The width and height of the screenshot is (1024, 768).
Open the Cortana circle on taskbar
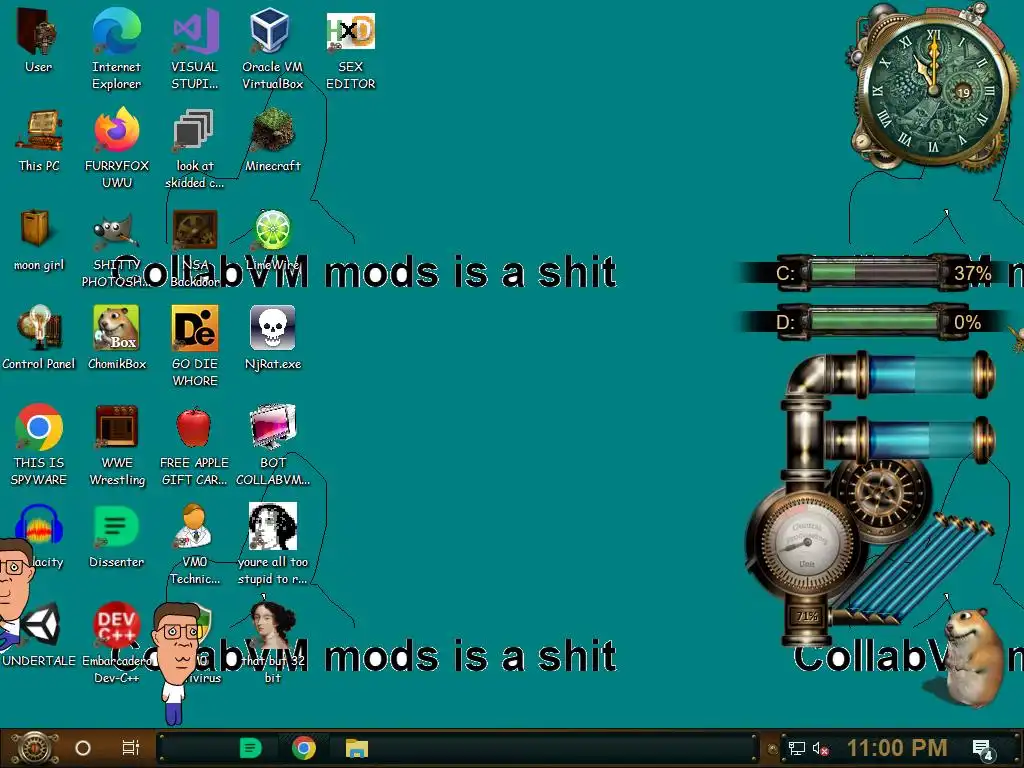click(82, 748)
